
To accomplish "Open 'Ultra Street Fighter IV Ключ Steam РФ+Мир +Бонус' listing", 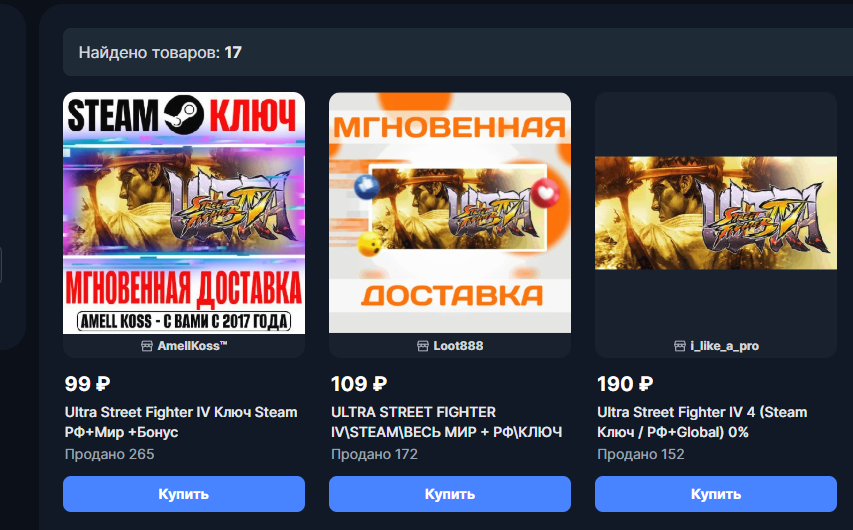I will click(181, 422).
